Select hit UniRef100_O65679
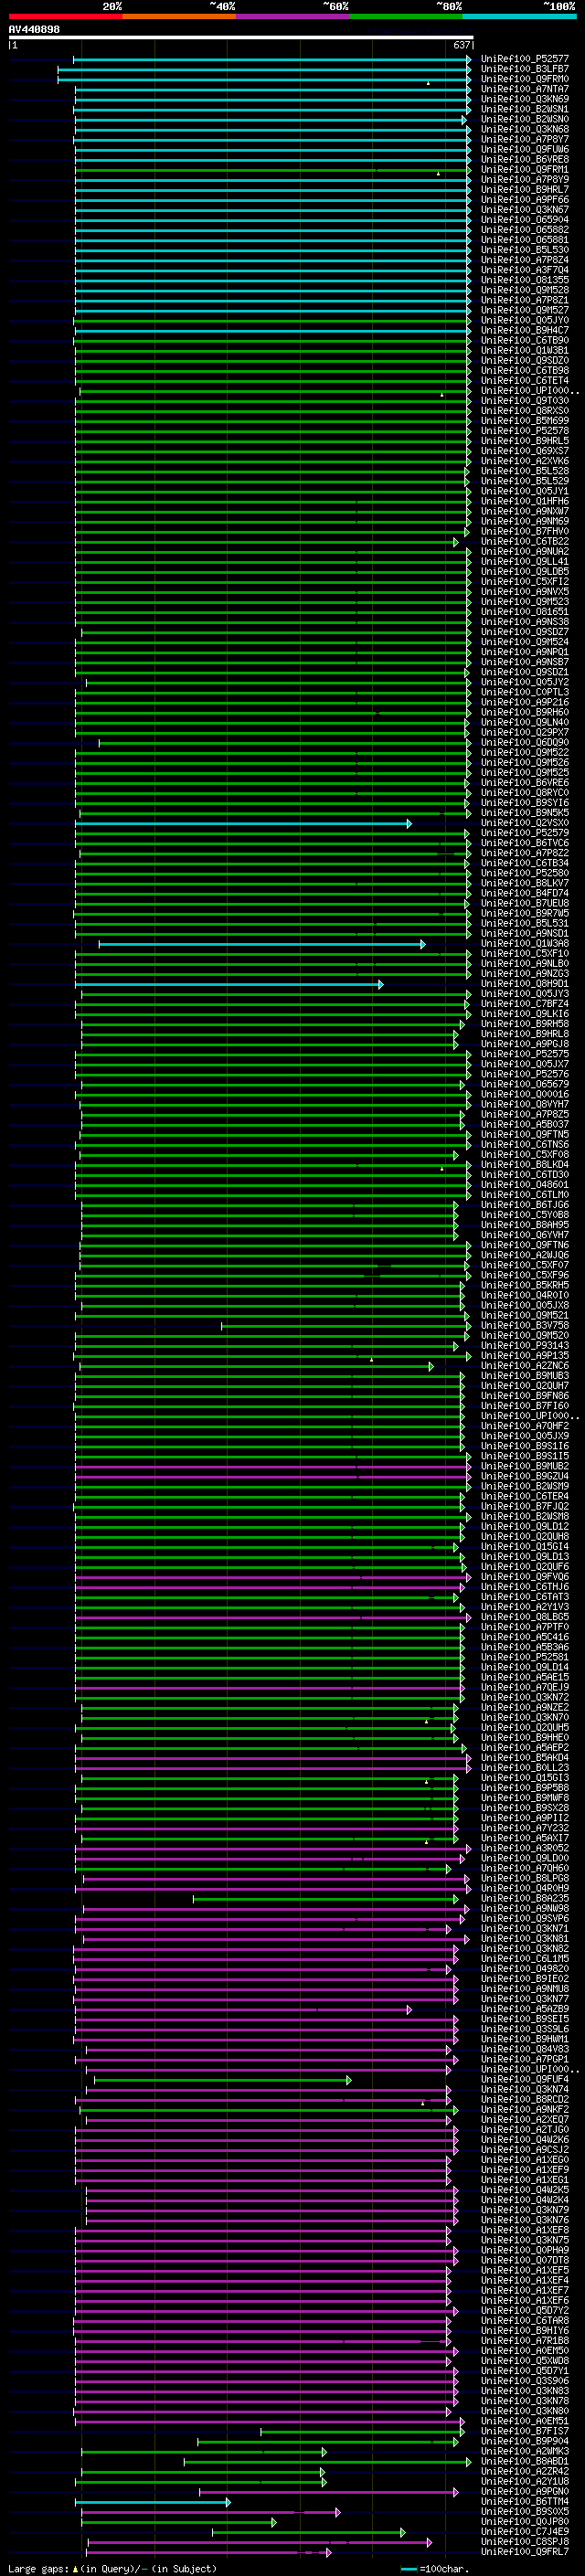This screenshot has width=585, height=2576. (525, 1084)
